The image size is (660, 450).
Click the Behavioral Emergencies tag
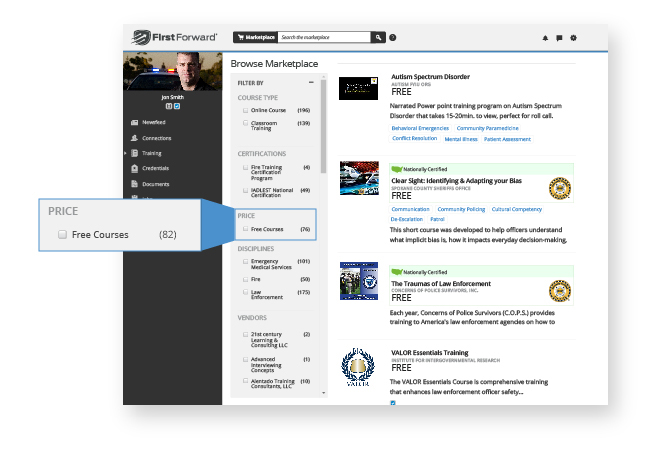click(x=420, y=128)
